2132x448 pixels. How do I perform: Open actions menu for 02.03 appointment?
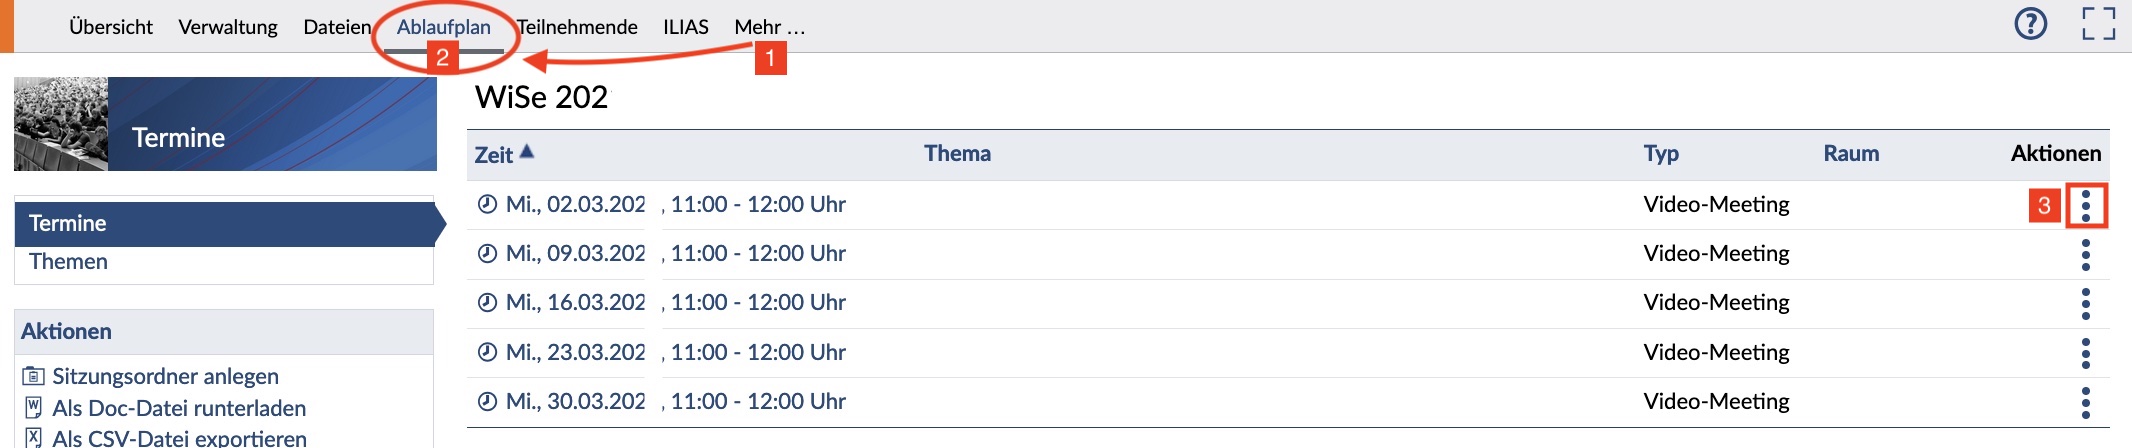[x=2085, y=206]
